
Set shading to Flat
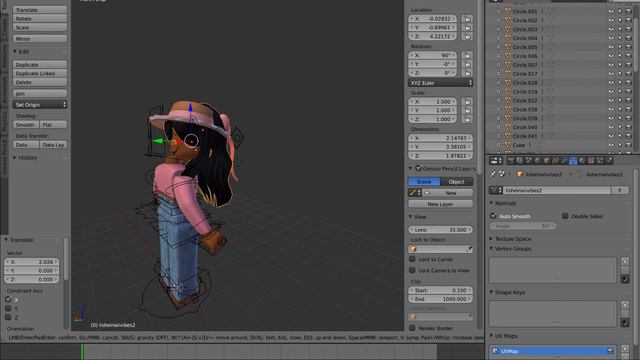coord(53,124)
